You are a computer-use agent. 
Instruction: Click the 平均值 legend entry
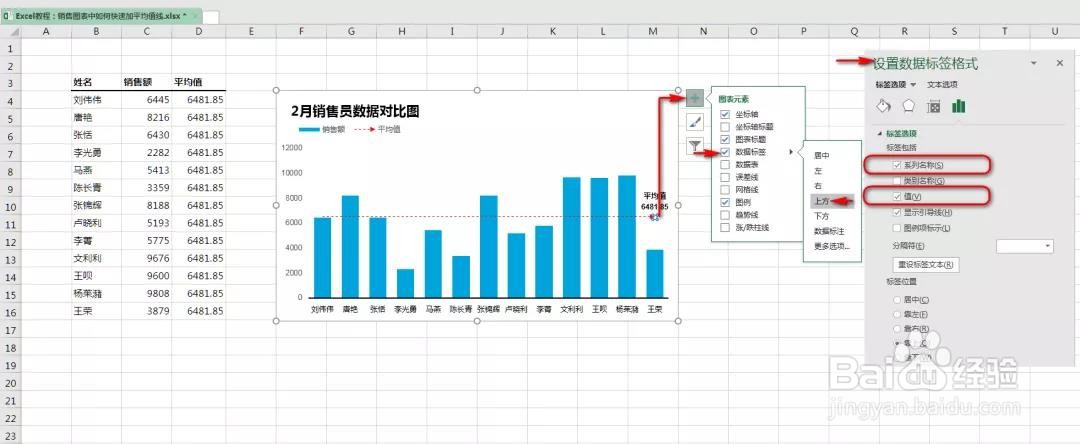point(377,129)
